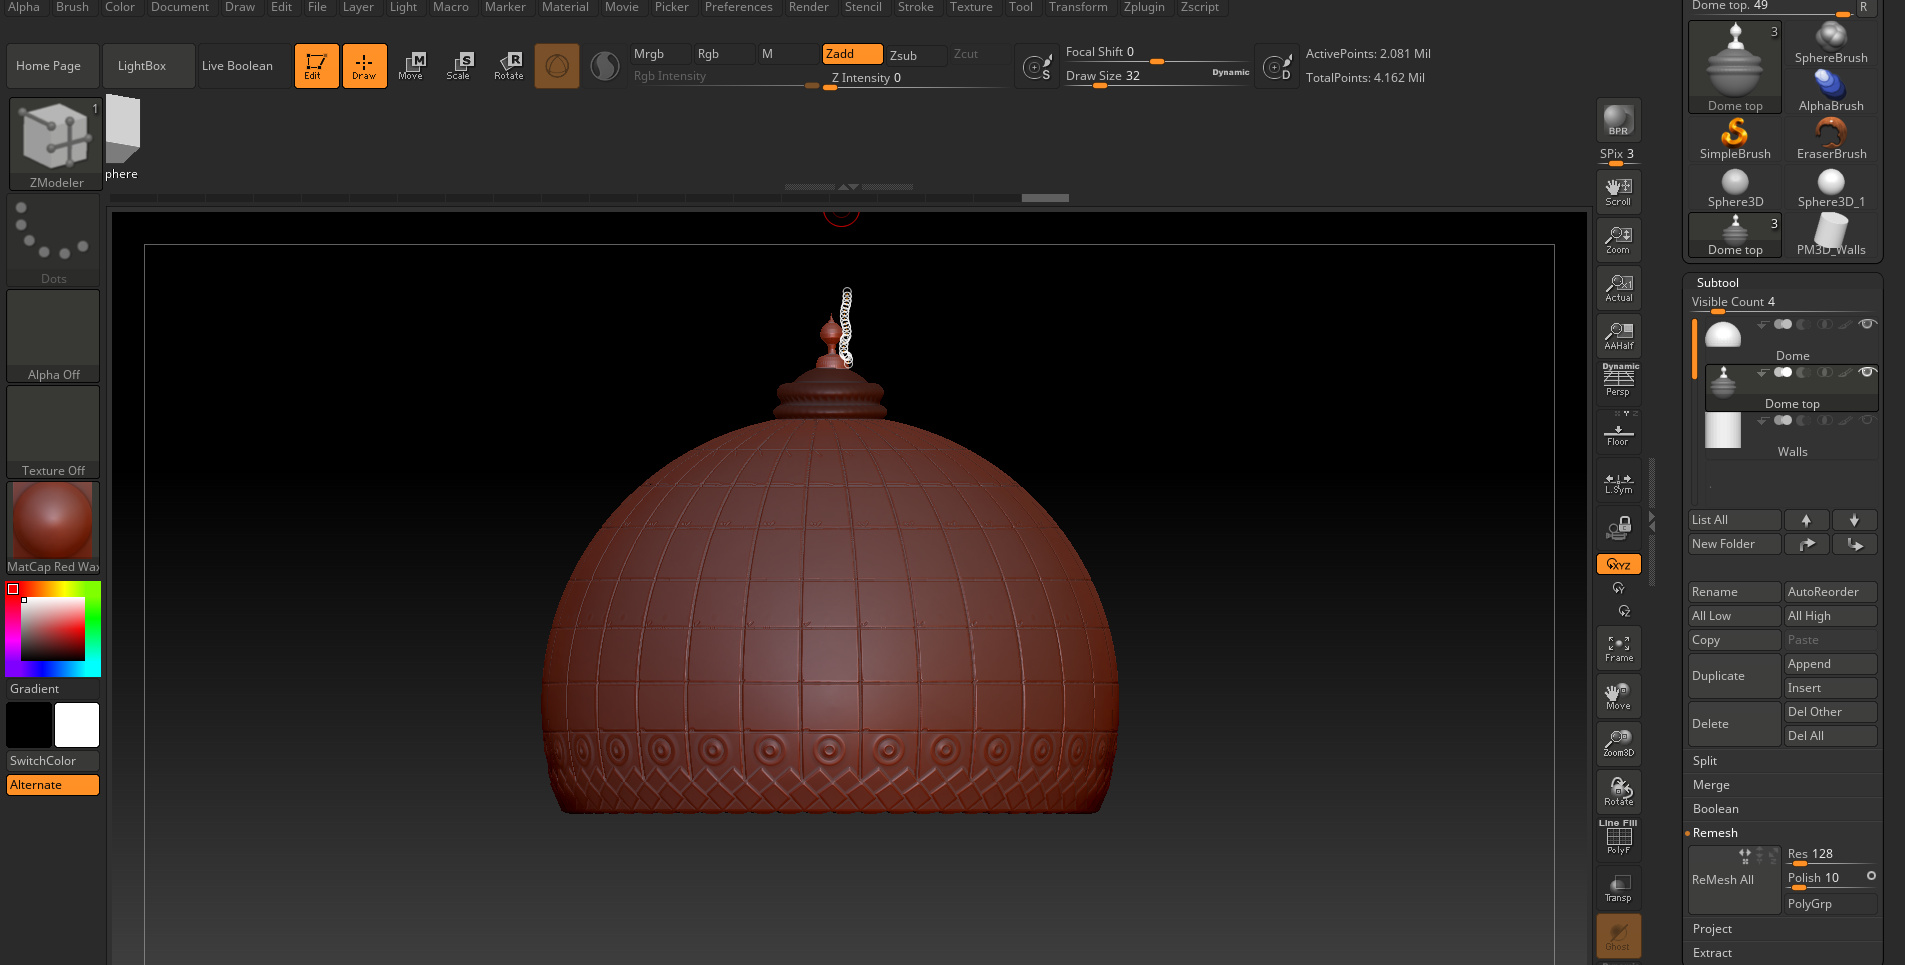Select the SphereBrush tool
Image resolution: width=1905 pixels, height=965 pixels.
click(1831, 43)
